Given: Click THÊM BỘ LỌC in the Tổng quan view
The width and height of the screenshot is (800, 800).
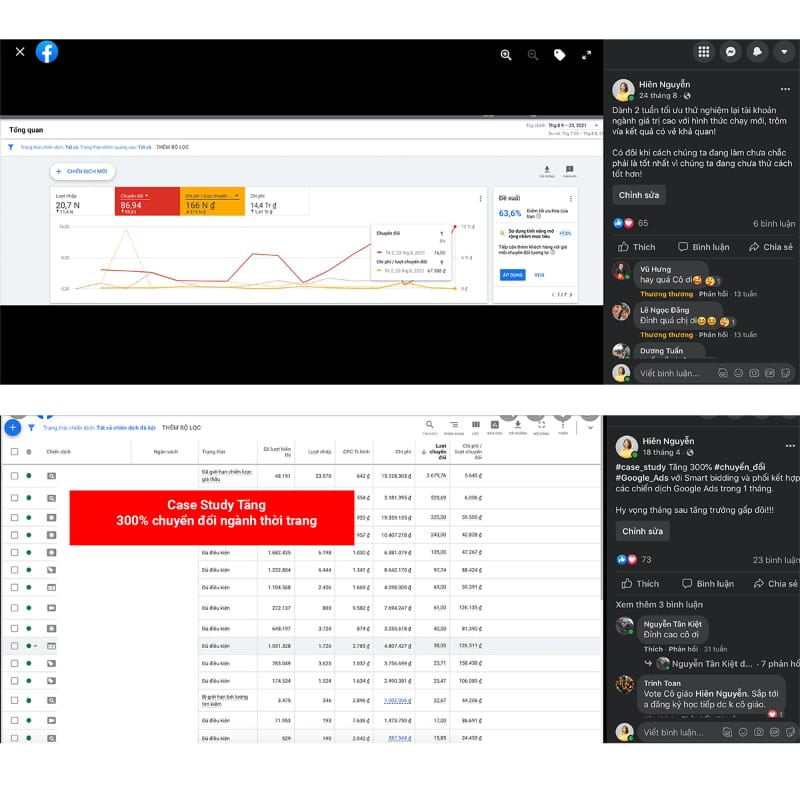Looking at the screenshot, I should click(172, 147).
